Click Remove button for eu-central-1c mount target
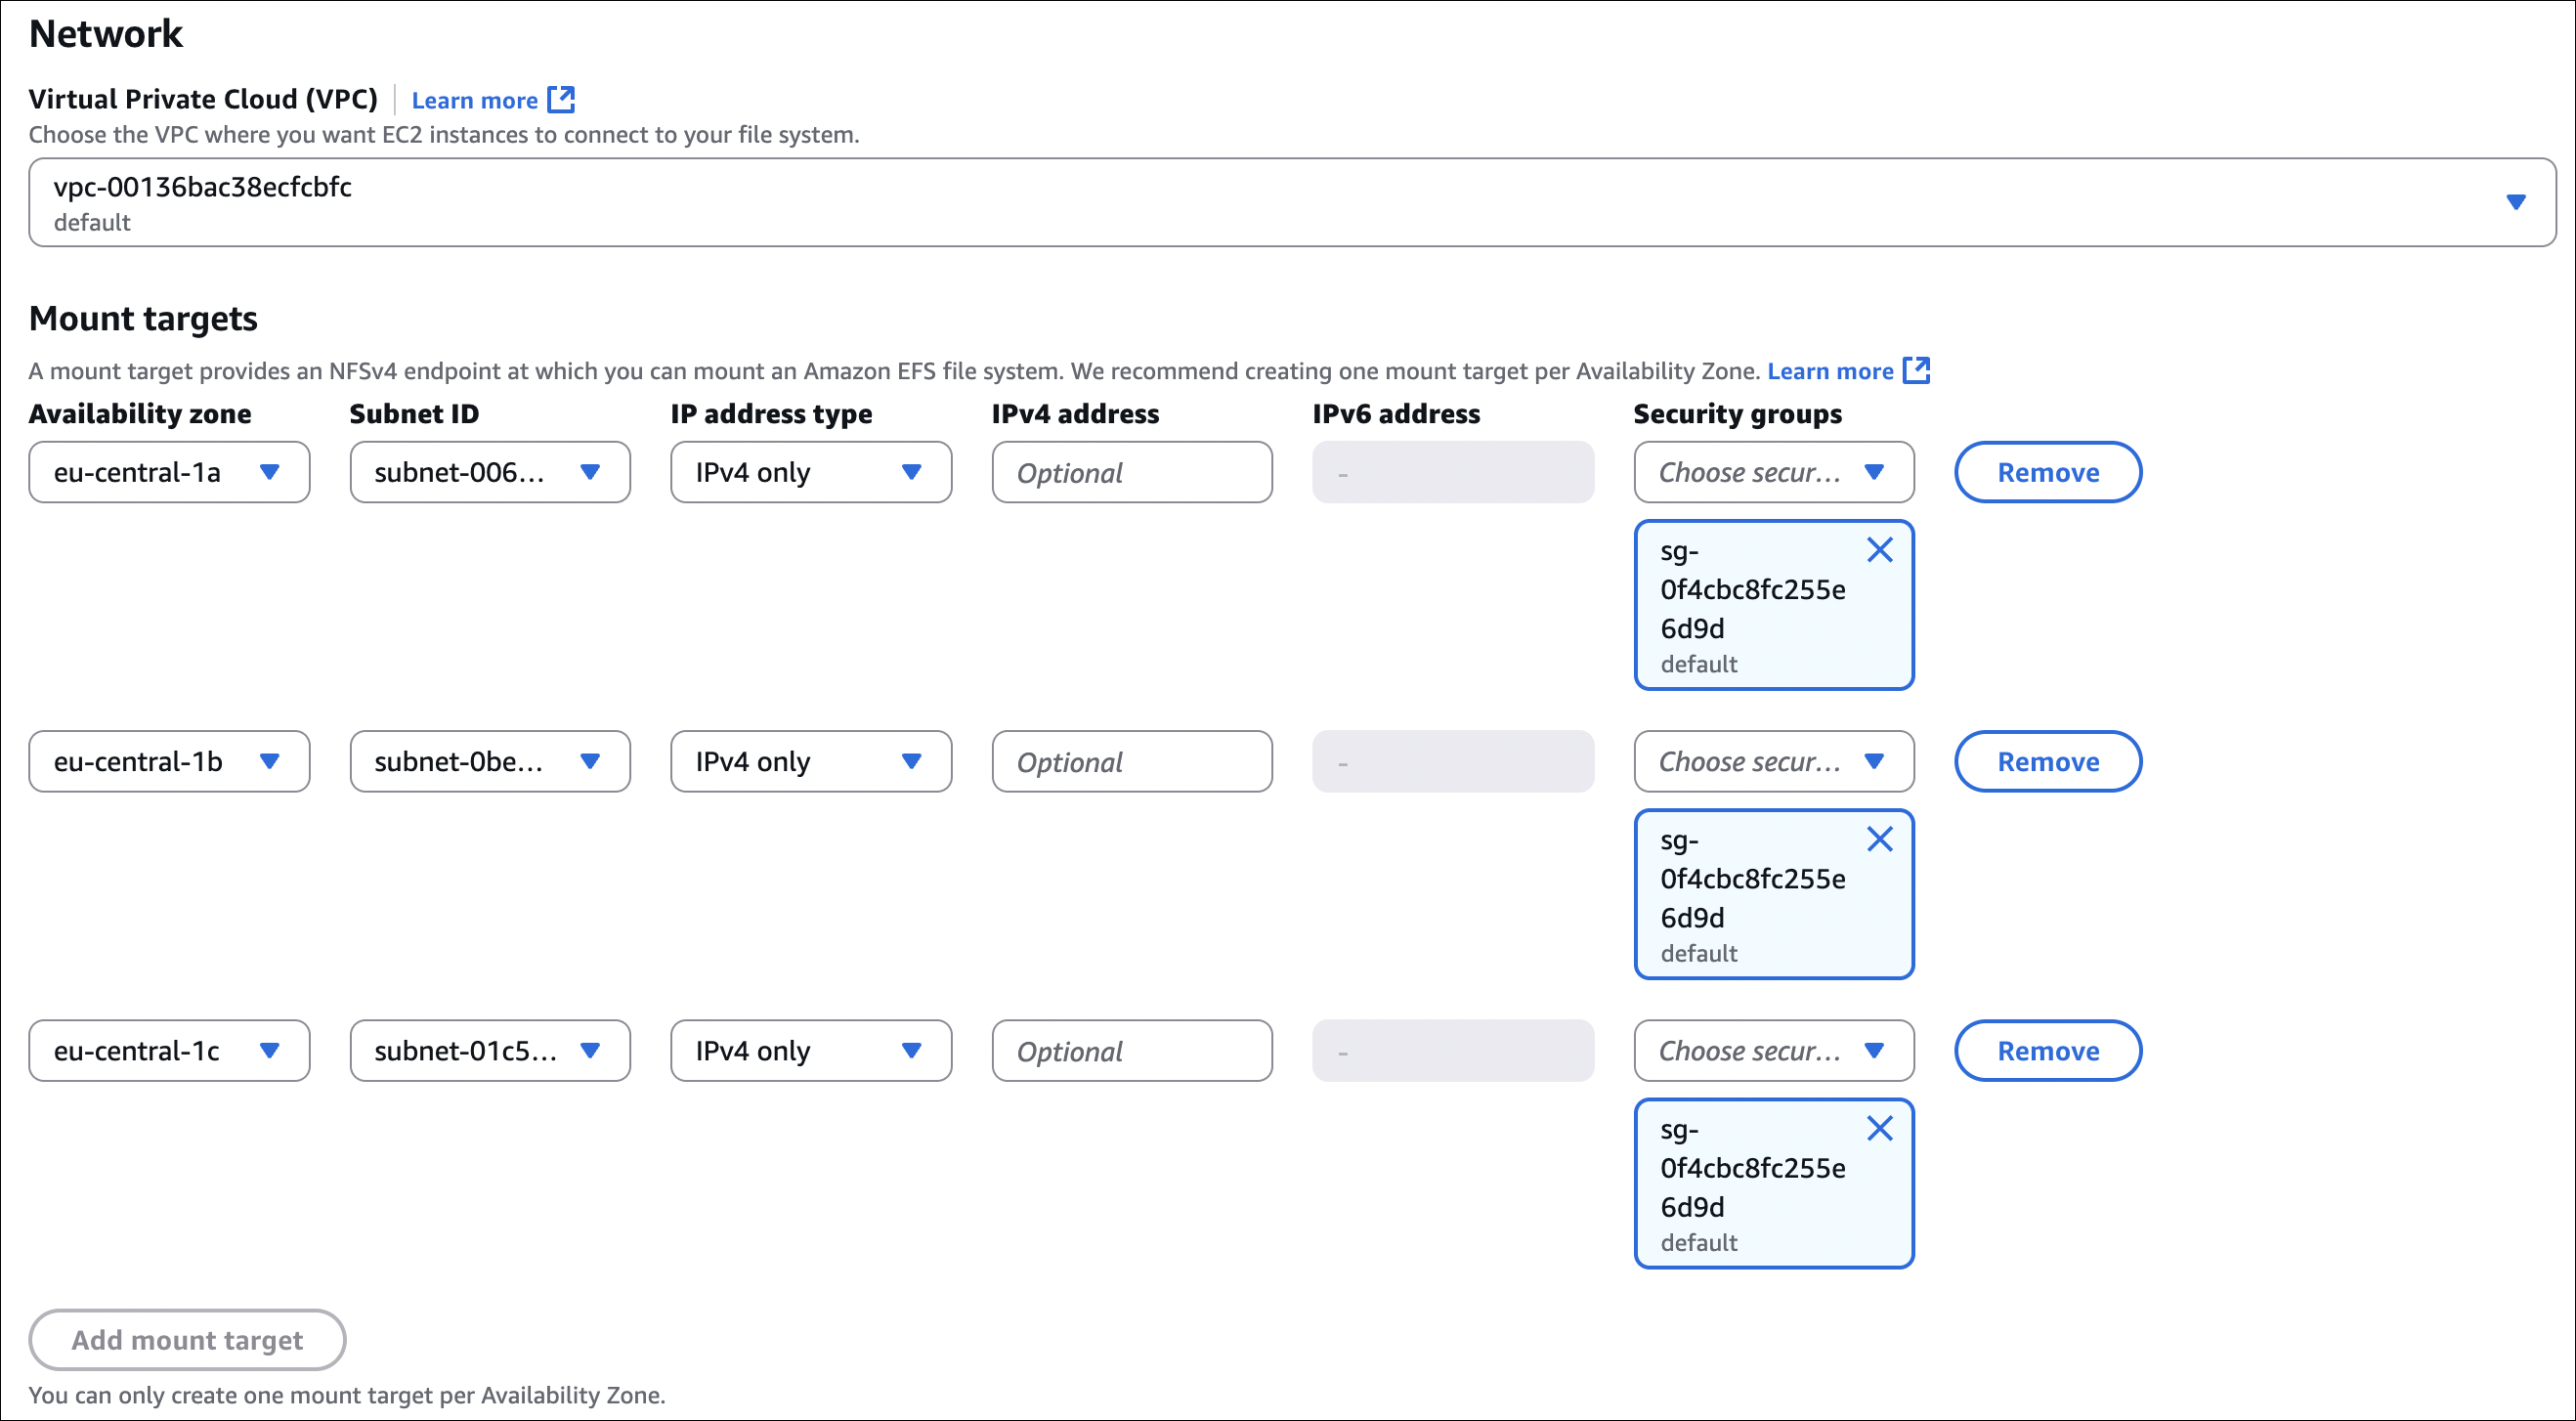Image resolution: width=2576 pixels, height=1421 pixels. (x=2047, y=1050)
